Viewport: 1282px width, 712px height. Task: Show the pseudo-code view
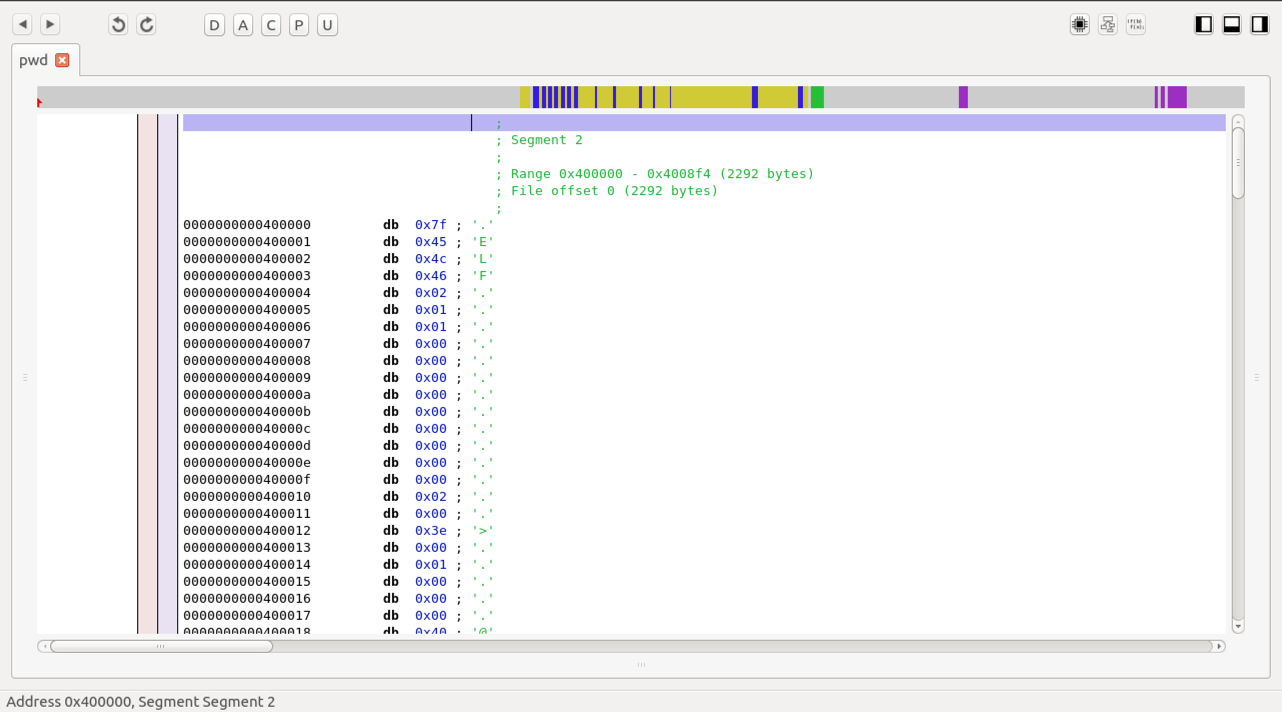[x=1135, y=25]
